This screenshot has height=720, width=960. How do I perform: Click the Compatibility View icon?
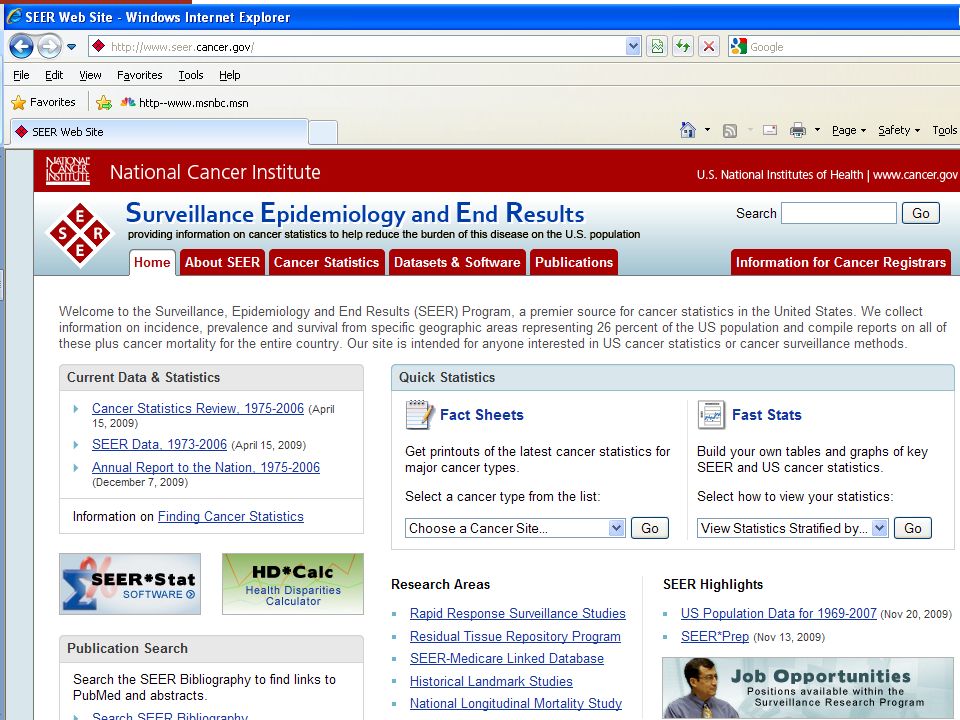pyautogui.click(x=657, y=47)
